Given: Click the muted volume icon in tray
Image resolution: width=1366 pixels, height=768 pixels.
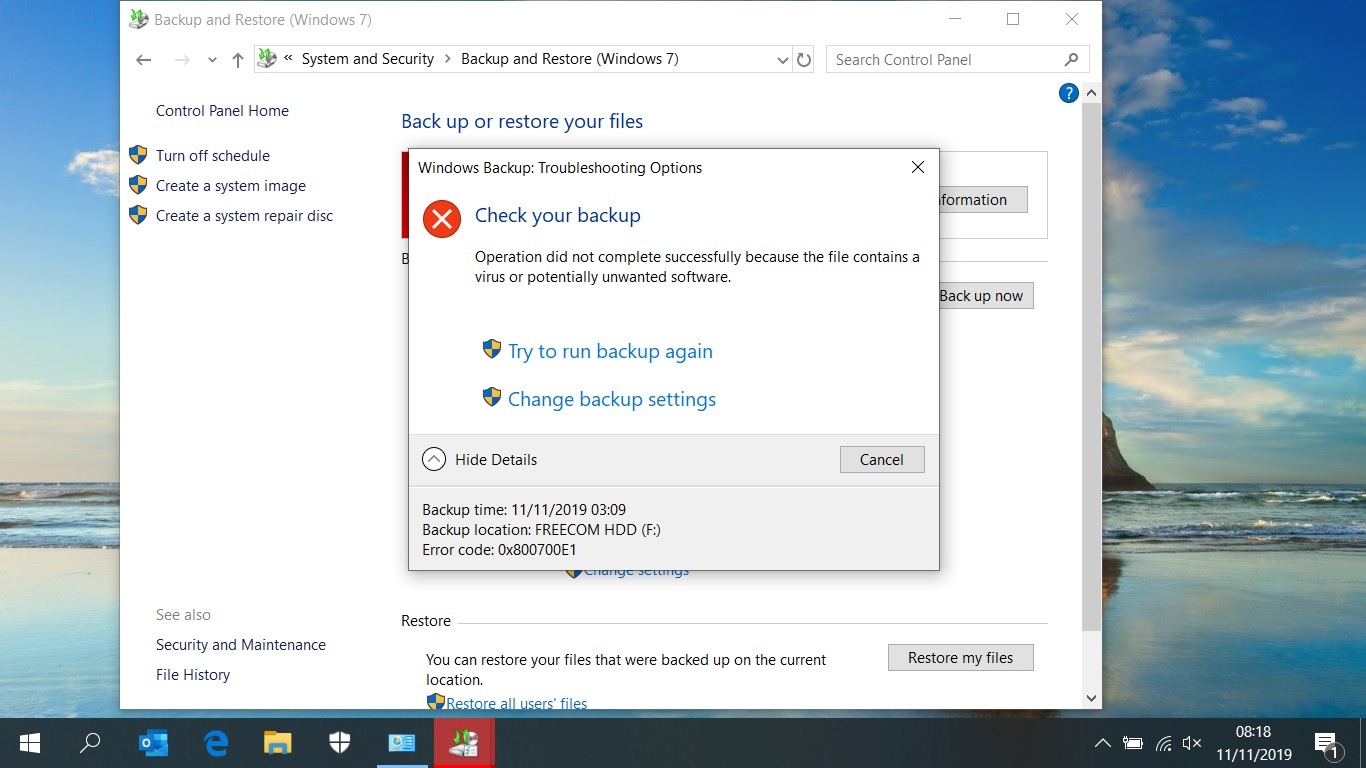Looking at the screenshot, I should pos(1192,743).
